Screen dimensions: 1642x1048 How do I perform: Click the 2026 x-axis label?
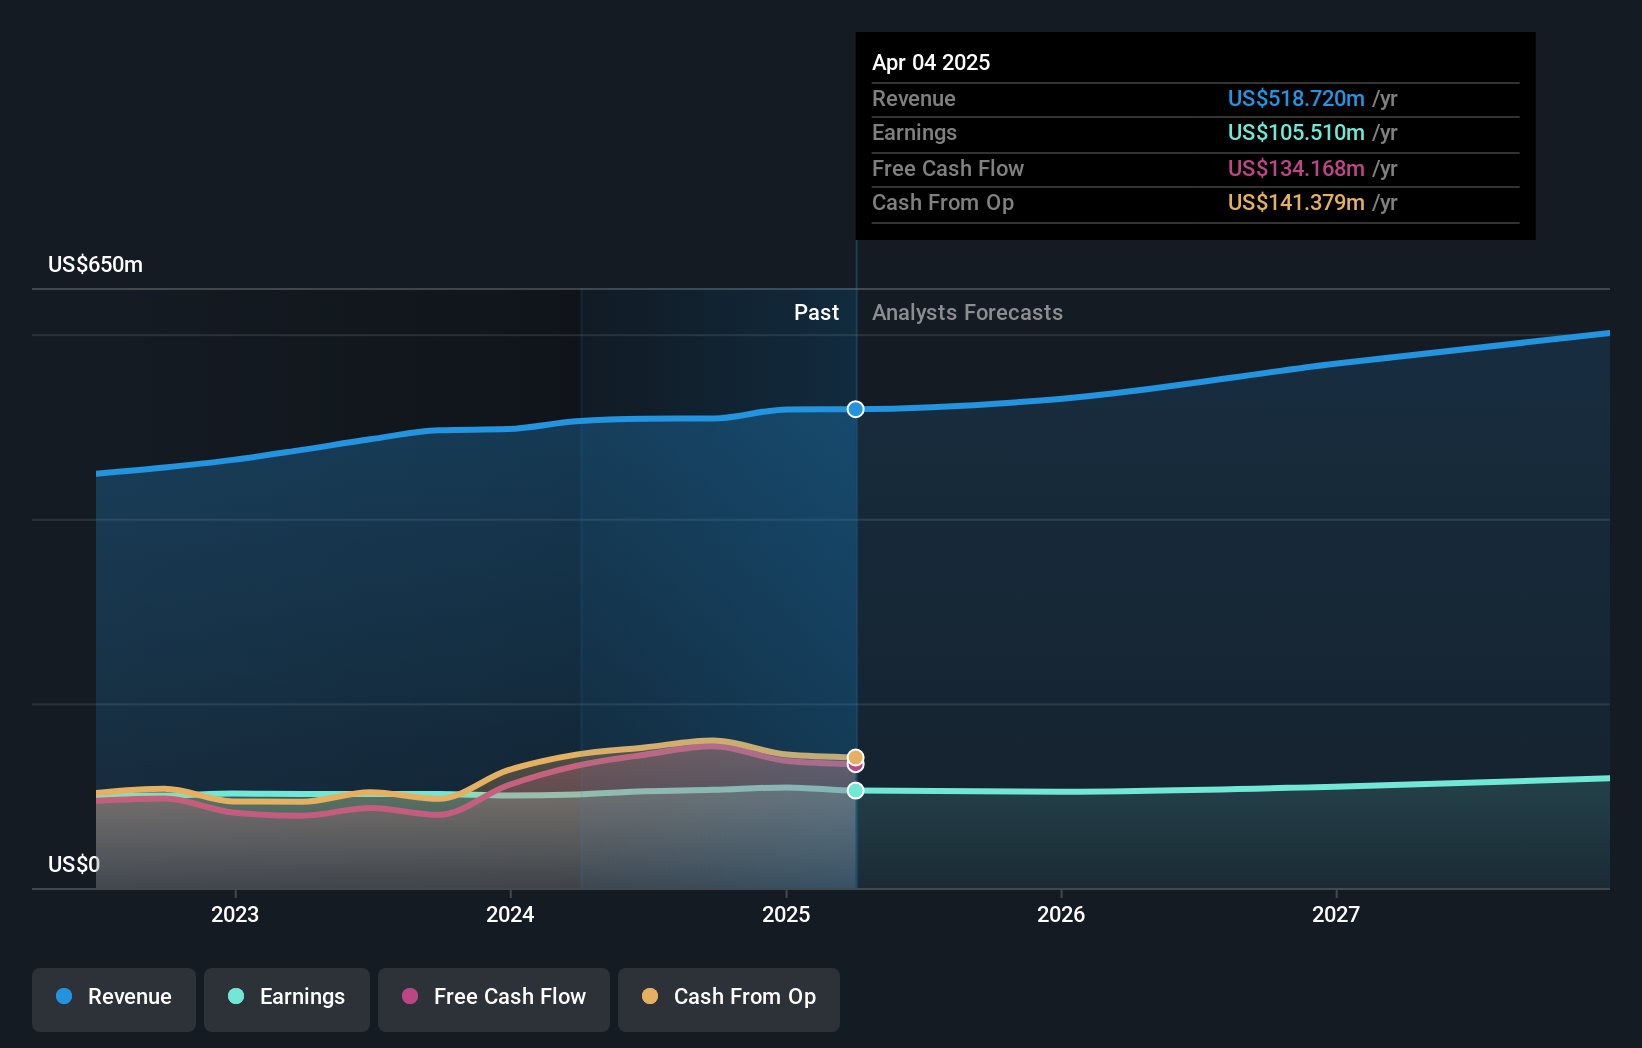[1061, 914]
